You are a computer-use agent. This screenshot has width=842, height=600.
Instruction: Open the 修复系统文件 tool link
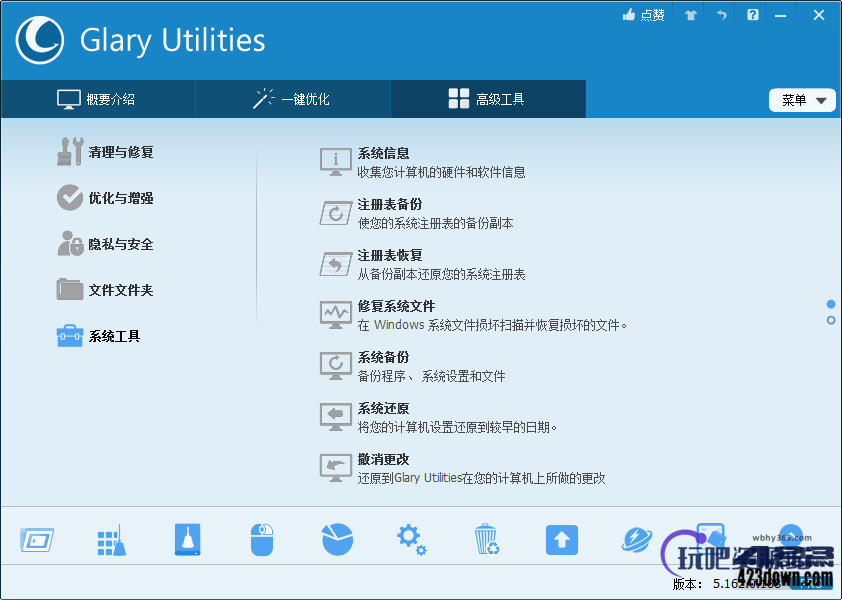(x=396, y=306)
